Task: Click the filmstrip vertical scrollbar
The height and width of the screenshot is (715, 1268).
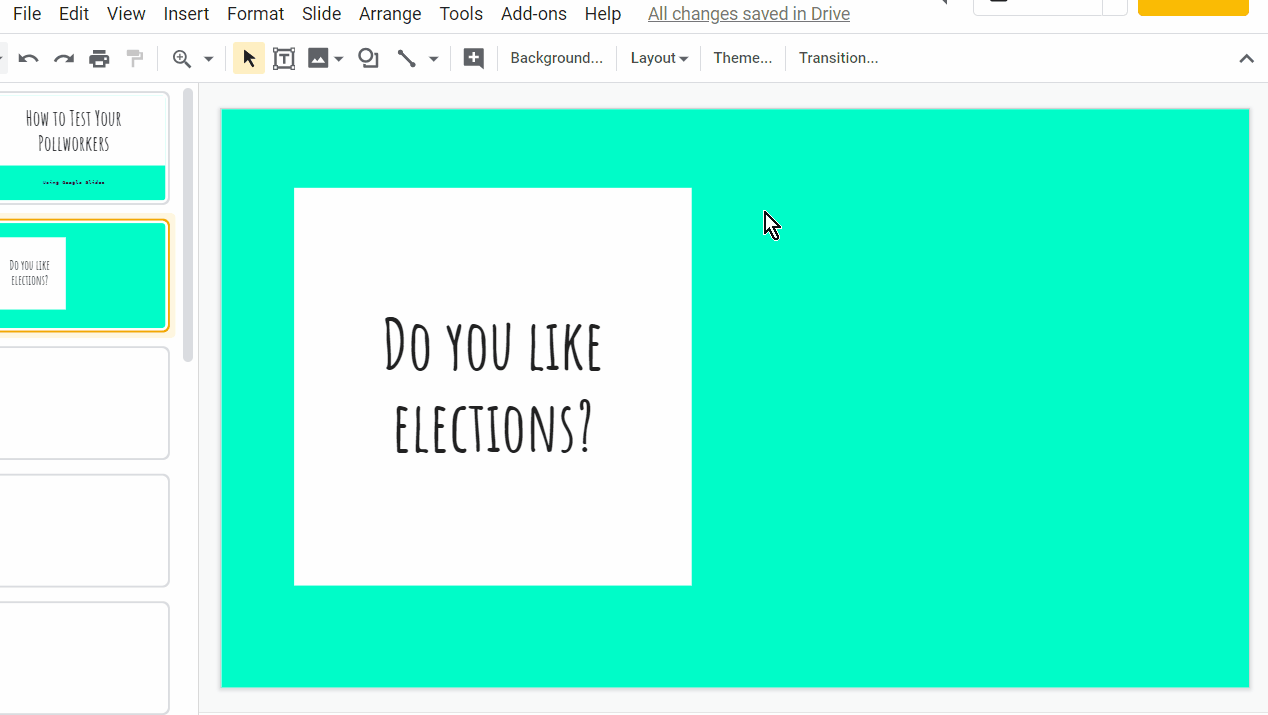Action: (x=188, y=225)
